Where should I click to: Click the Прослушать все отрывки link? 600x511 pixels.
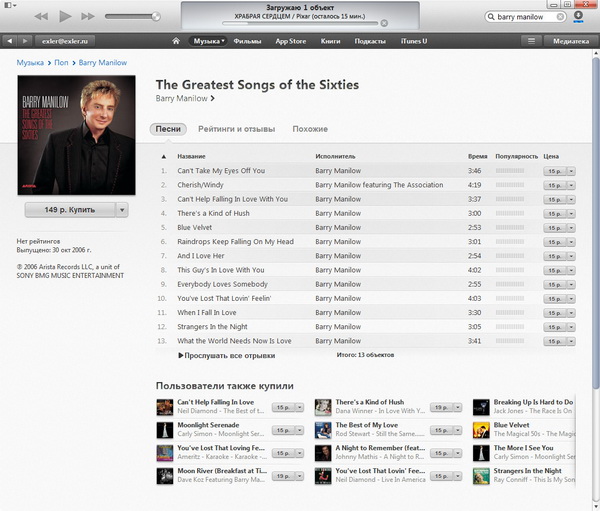227,356
